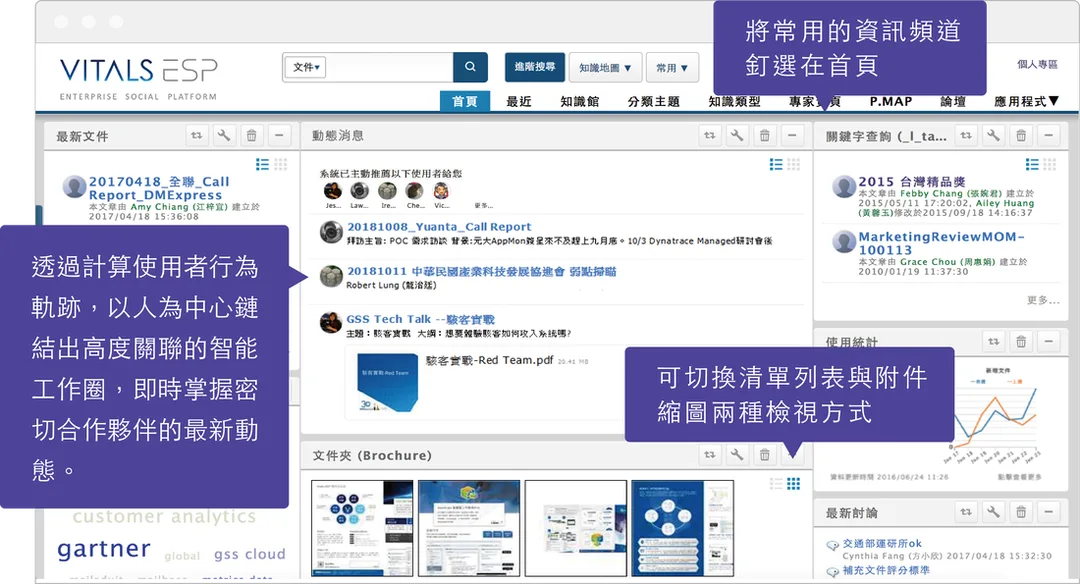Image resolution: width=1080 pixels, height=584 pixels.
Task: Switch 文件夾 (Brochure) to list view
Action: [776, 483]
